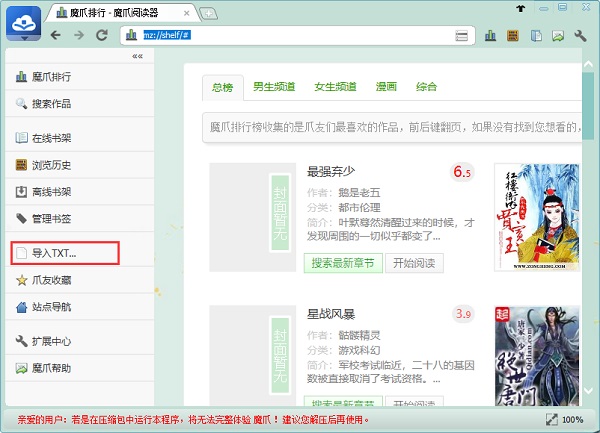Click the ranking chart icon in toolbar

click(x=490, y=36)
